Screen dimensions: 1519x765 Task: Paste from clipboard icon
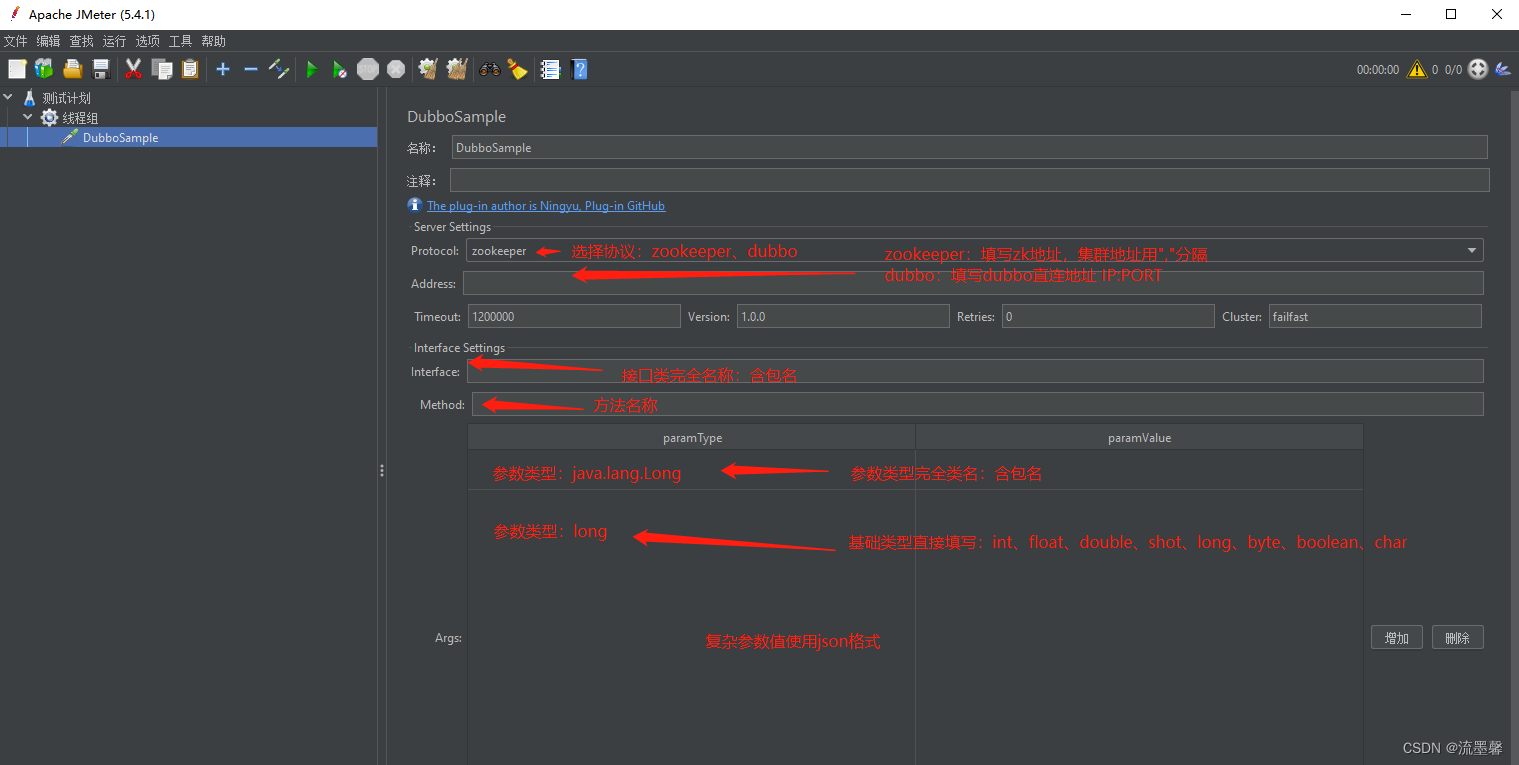[x=189, y=69]
